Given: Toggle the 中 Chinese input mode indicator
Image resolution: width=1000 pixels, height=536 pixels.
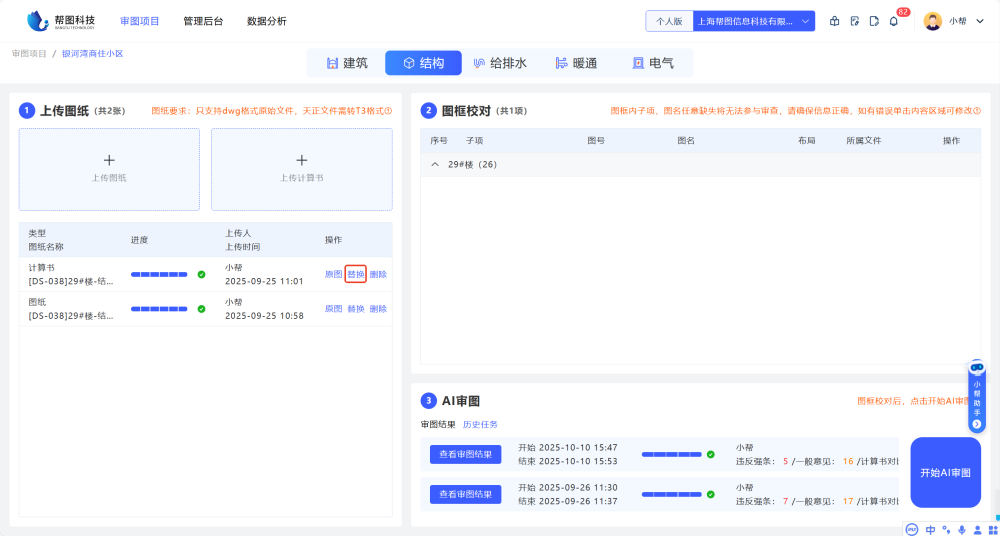Looking at the screenshot, I should pos(930,529).
